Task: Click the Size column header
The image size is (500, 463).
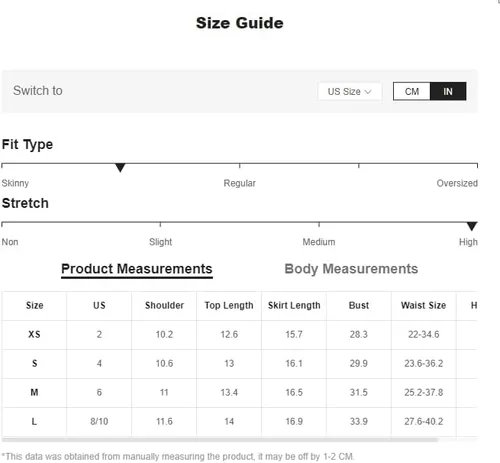Action: coord(34,305)
